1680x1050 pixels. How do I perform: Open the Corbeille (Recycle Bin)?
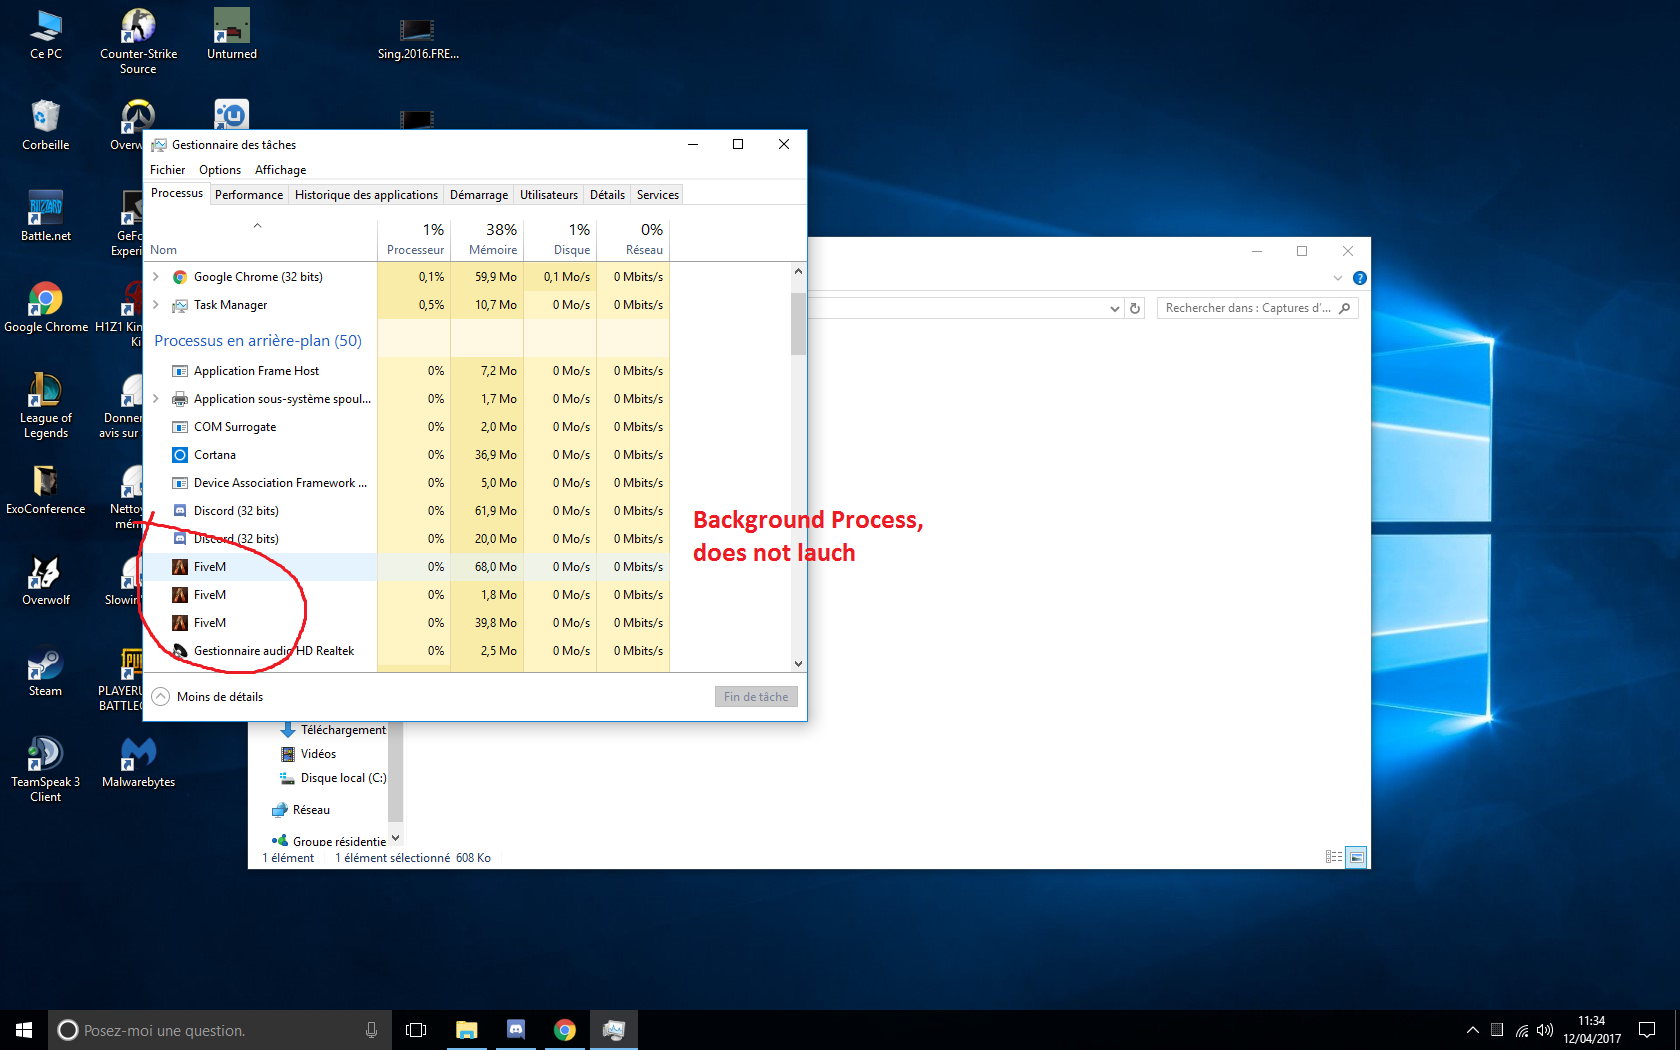[x=45, y=120]
